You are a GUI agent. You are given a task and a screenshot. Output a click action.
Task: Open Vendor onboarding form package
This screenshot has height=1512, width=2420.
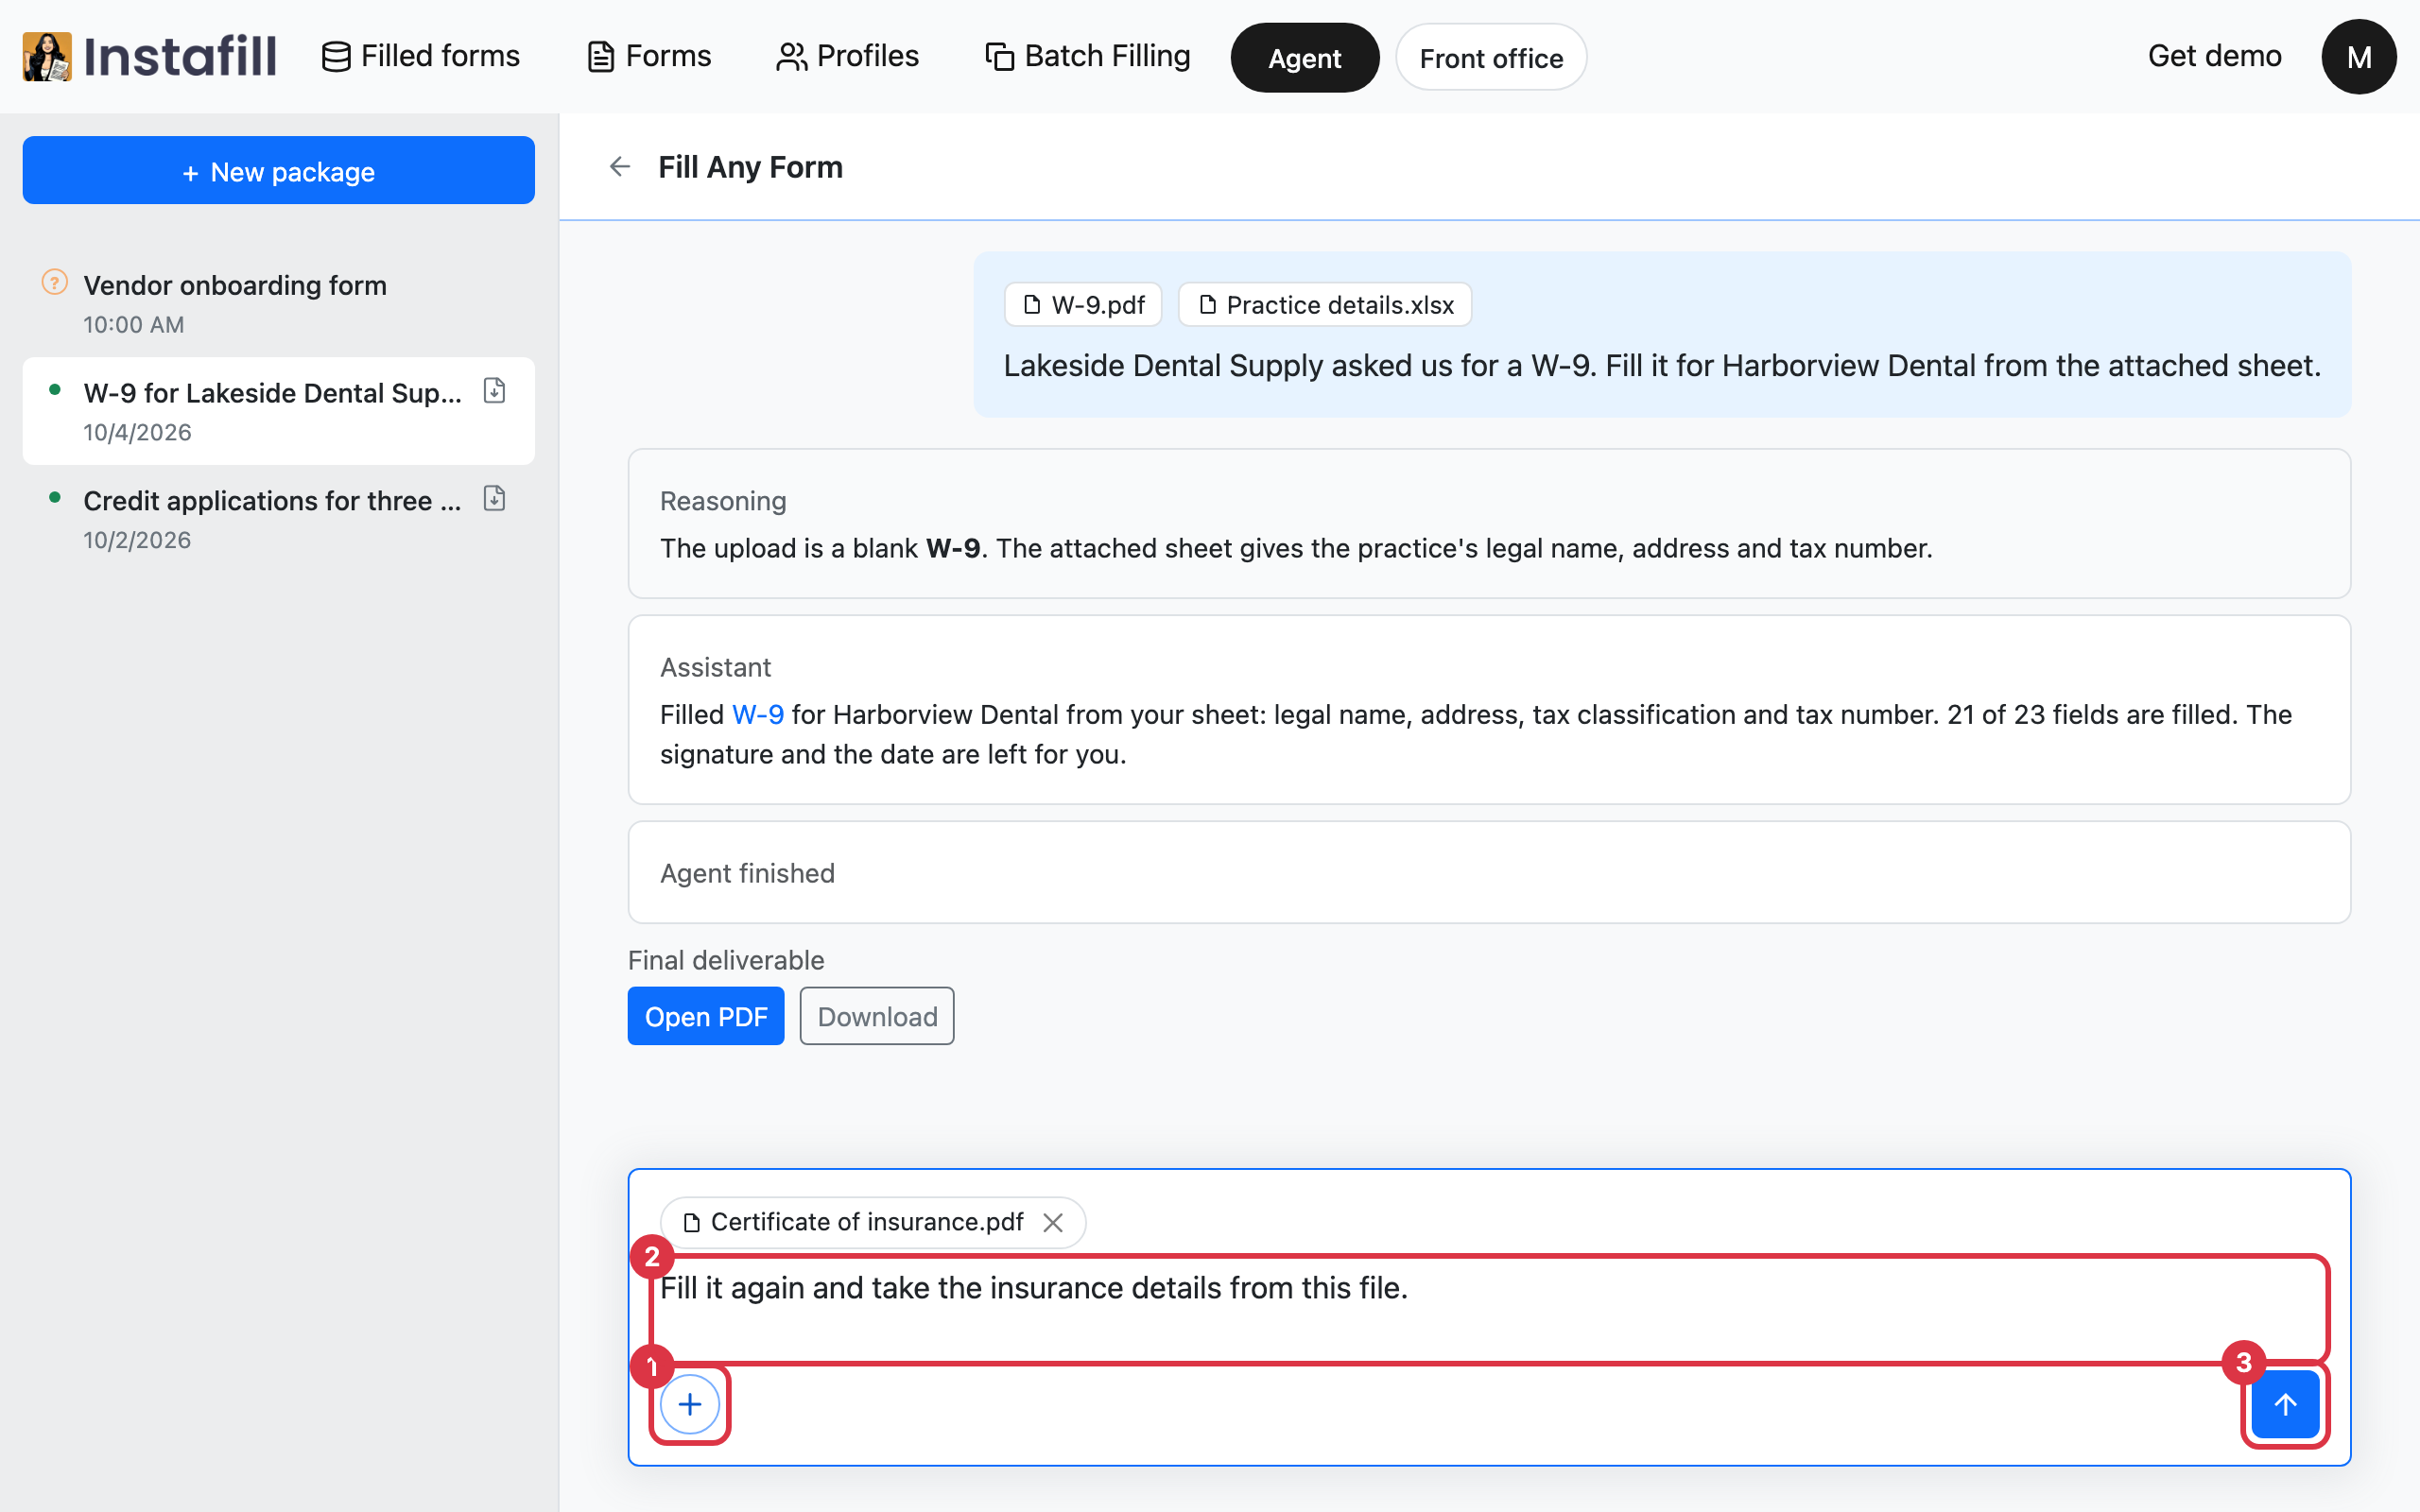click(278, 303)
